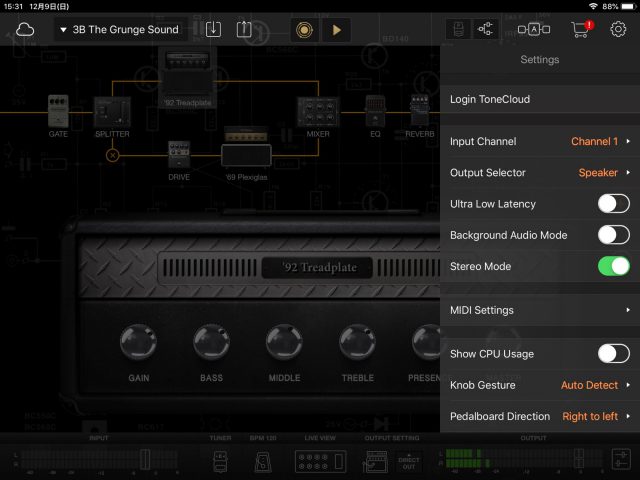The height and width of the screenshot is (480, 640).
Task: Open the TUNER icon
Action: (220, 461)
